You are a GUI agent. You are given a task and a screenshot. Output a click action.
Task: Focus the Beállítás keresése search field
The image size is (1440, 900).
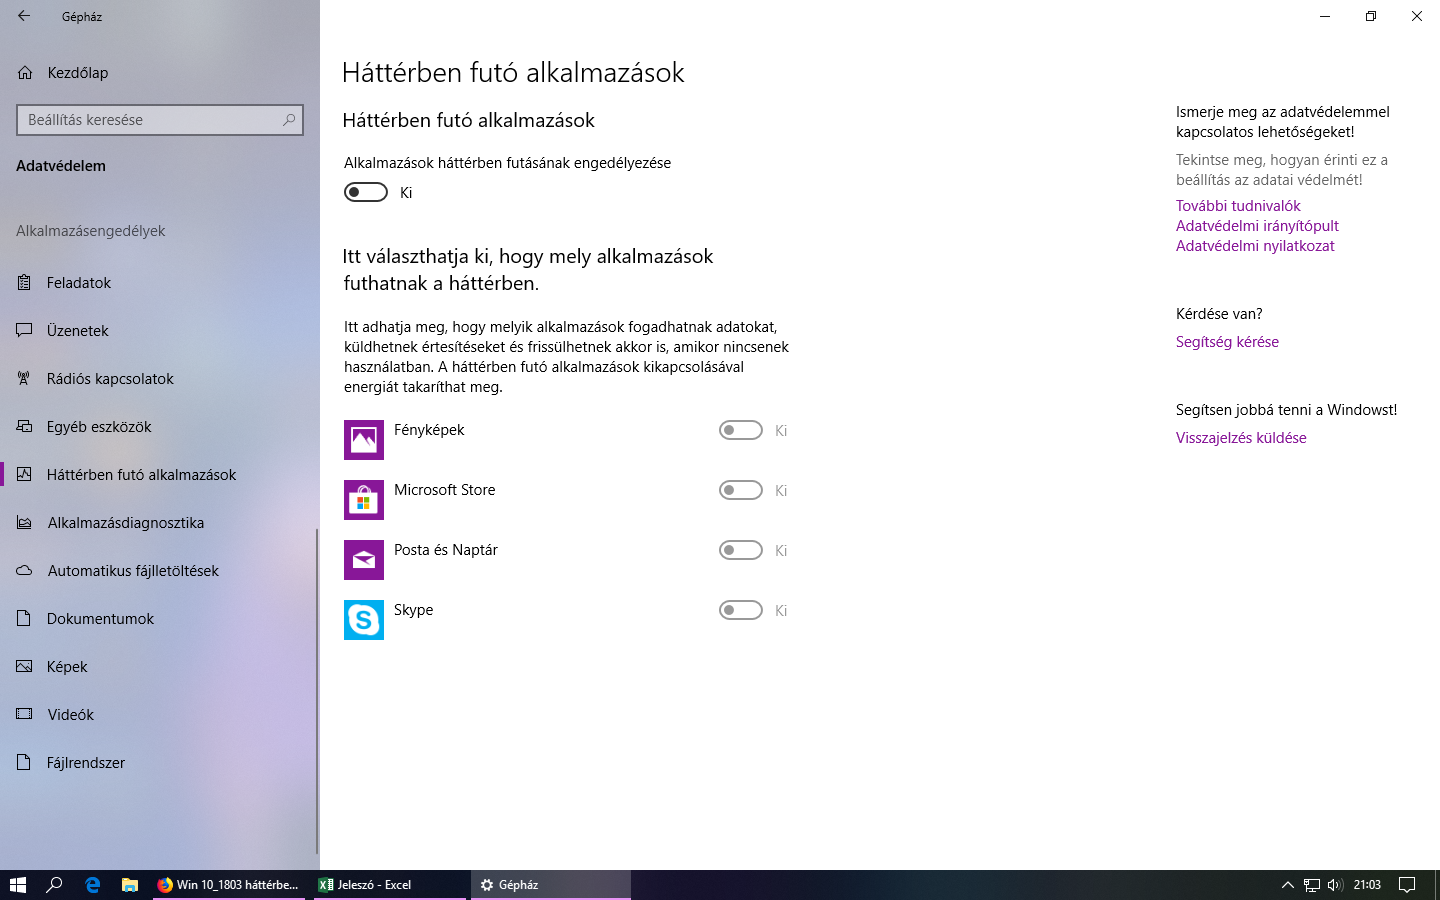point(160,120)
